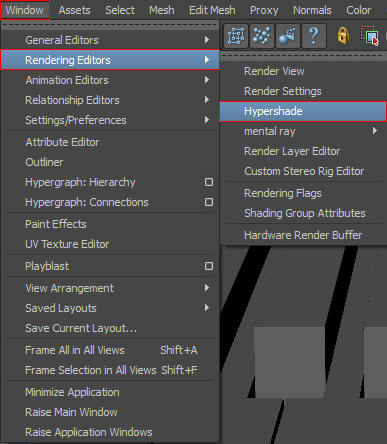Open the Proxy menu
387x444 pixels.
tap(264, 10)
